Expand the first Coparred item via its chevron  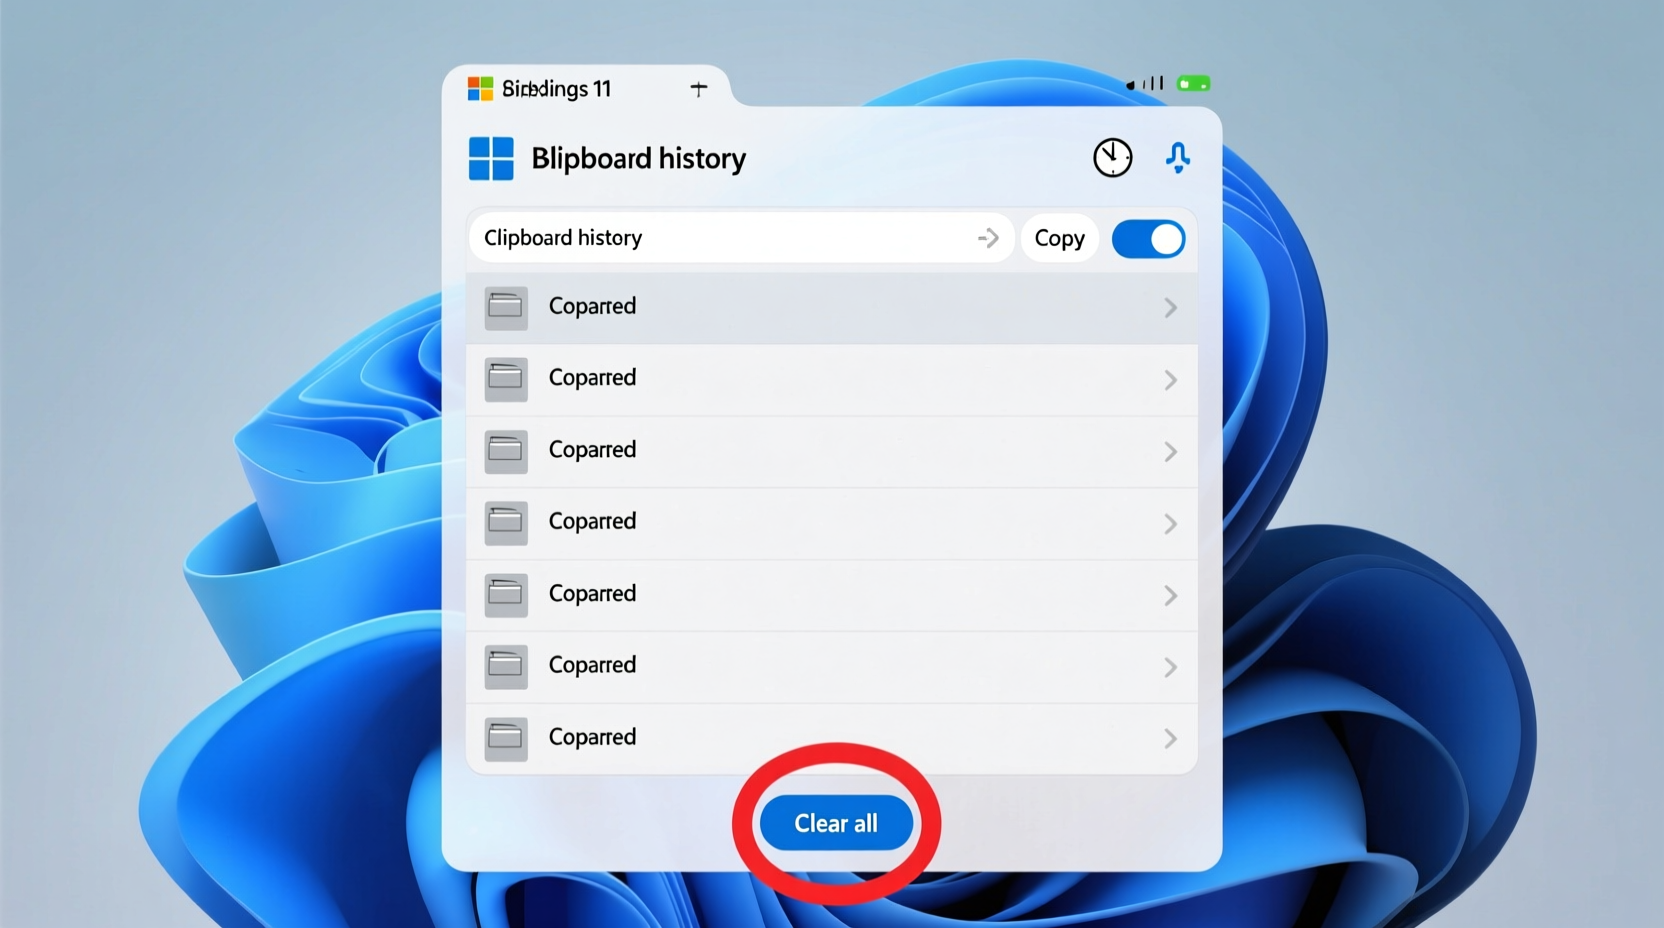pyautogui.click(x=1169, y=308)
